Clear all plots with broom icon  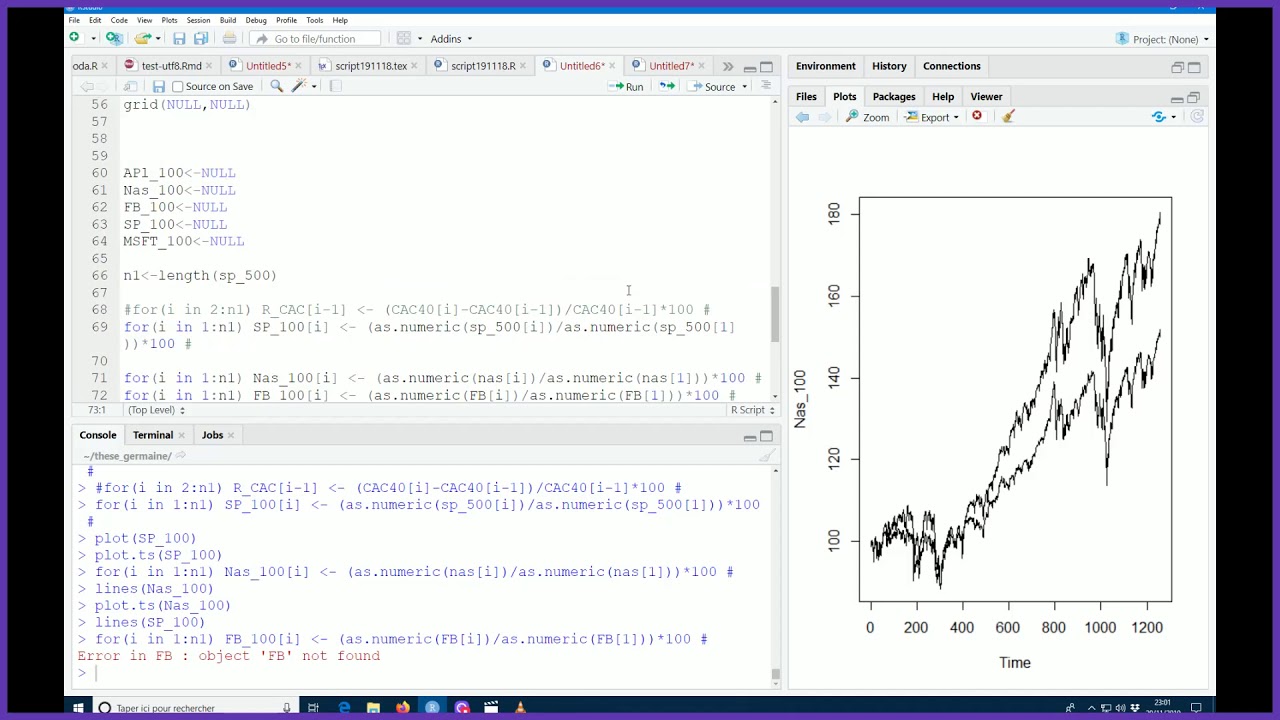(1008, 117)
